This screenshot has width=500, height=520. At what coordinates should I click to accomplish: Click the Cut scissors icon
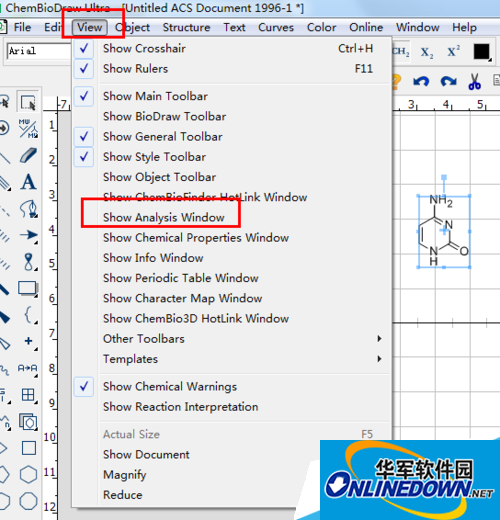click(x=475, y=81)
